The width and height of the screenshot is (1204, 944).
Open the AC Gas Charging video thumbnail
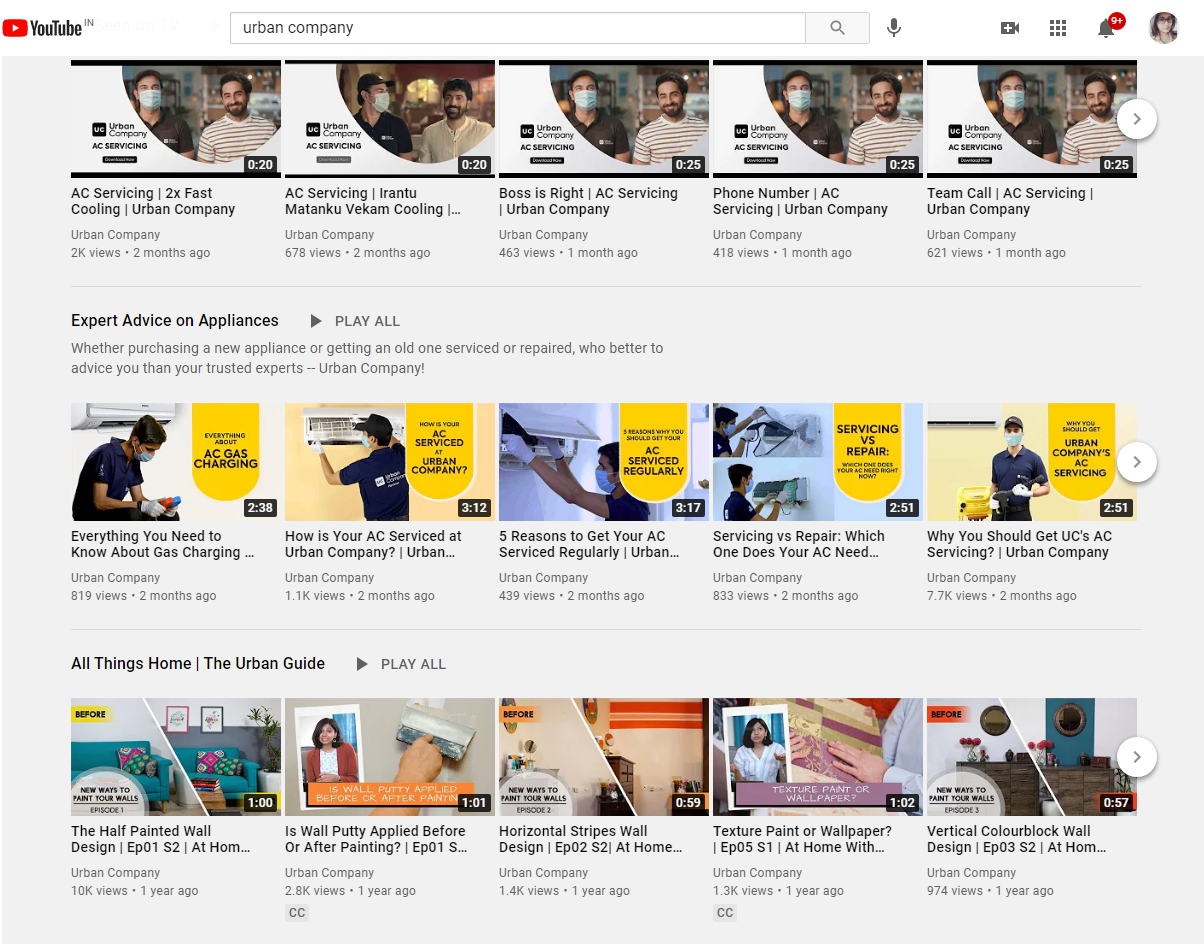tap(176, 462)
